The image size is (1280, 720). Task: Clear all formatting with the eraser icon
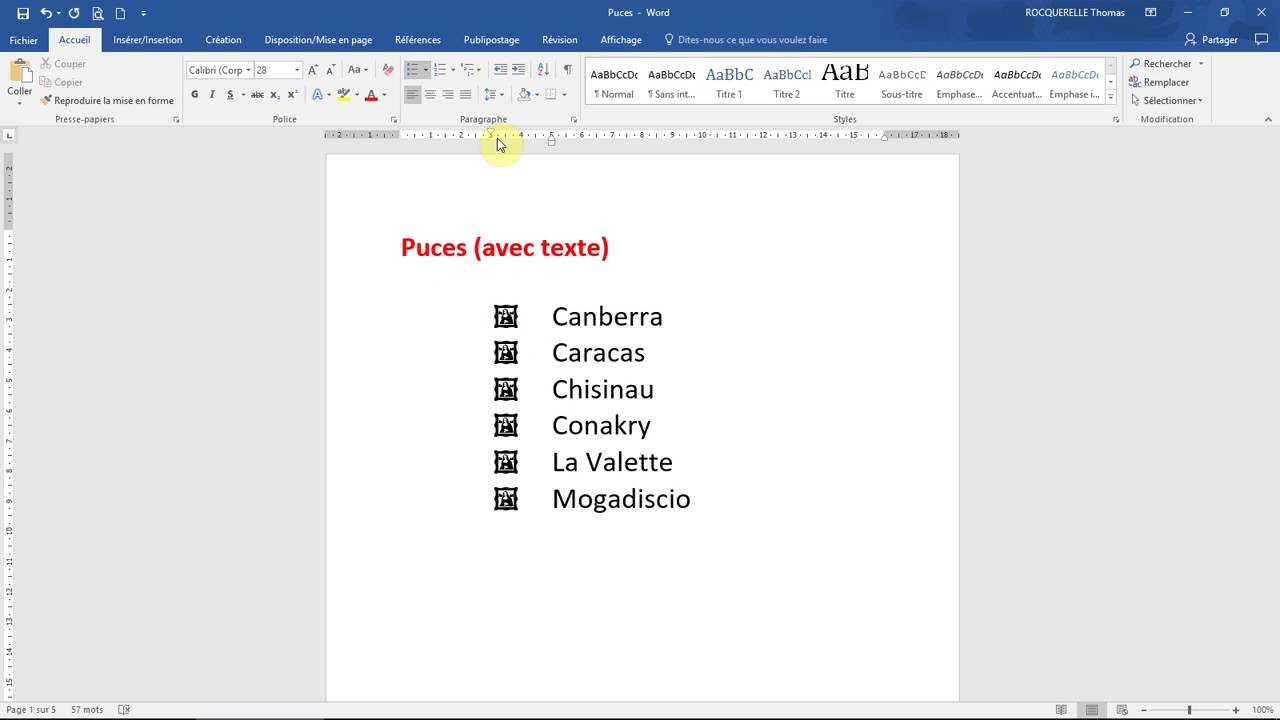point(388,70)
